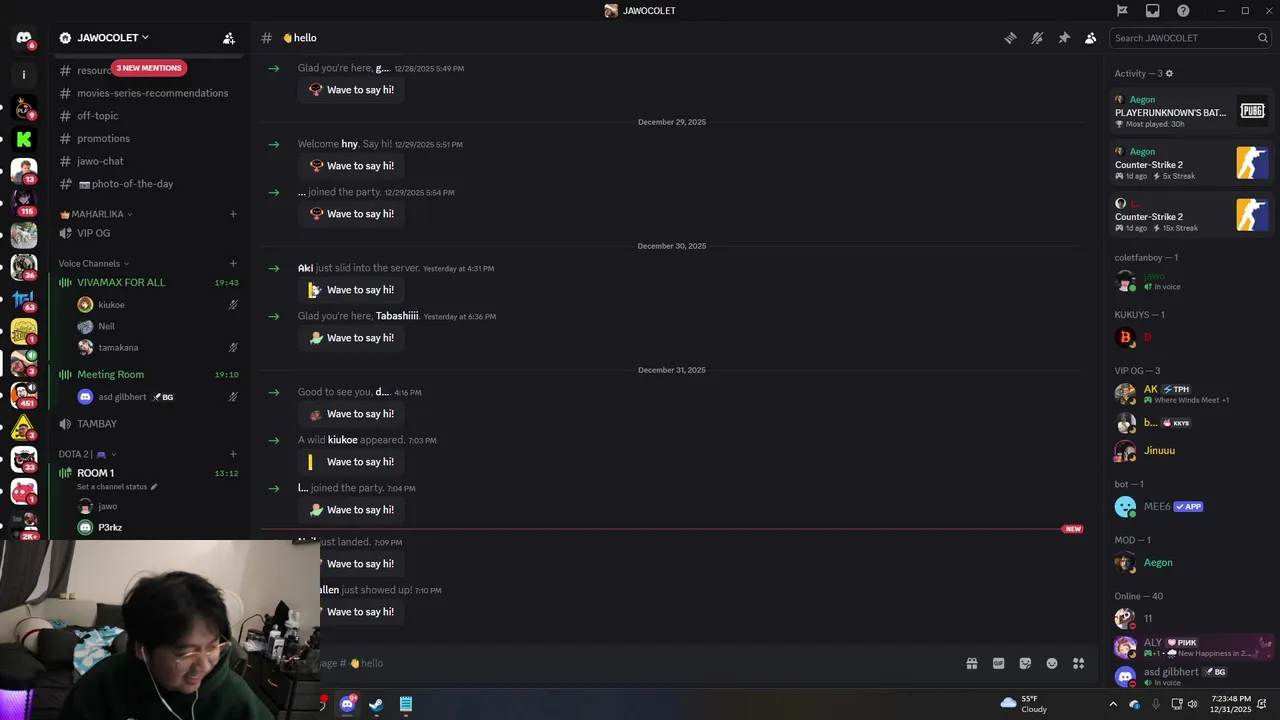The height and width of the screenshot is (720, 1280).
Task: Click inside Search JAWOCOLET field
Action: coord(1190,38)
